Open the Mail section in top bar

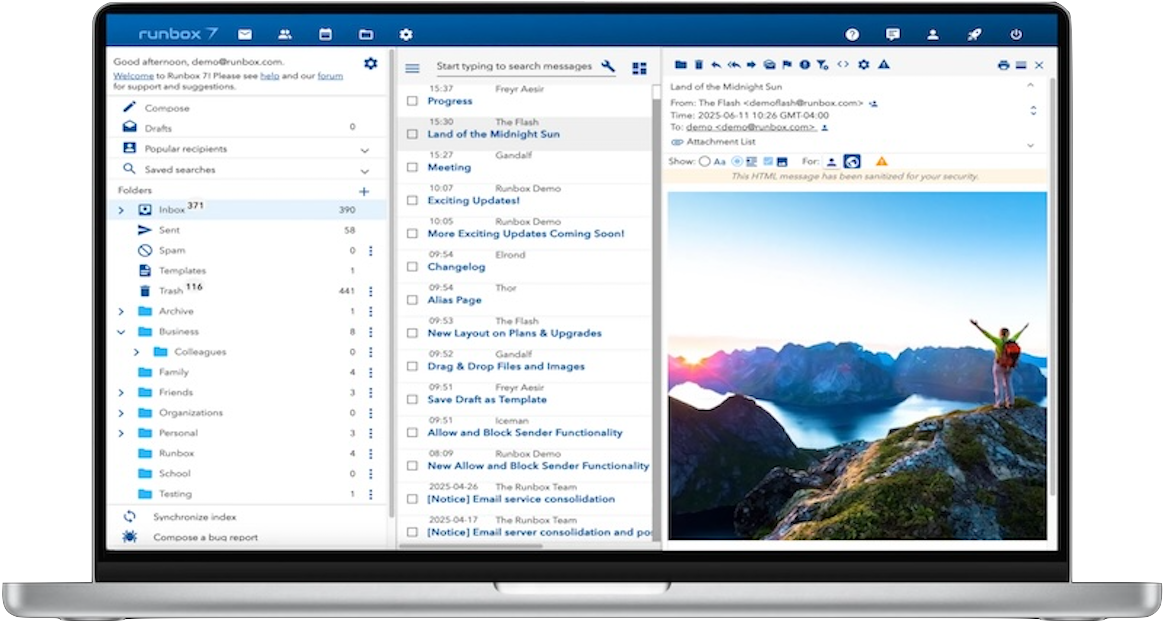[x=245, y=34]
